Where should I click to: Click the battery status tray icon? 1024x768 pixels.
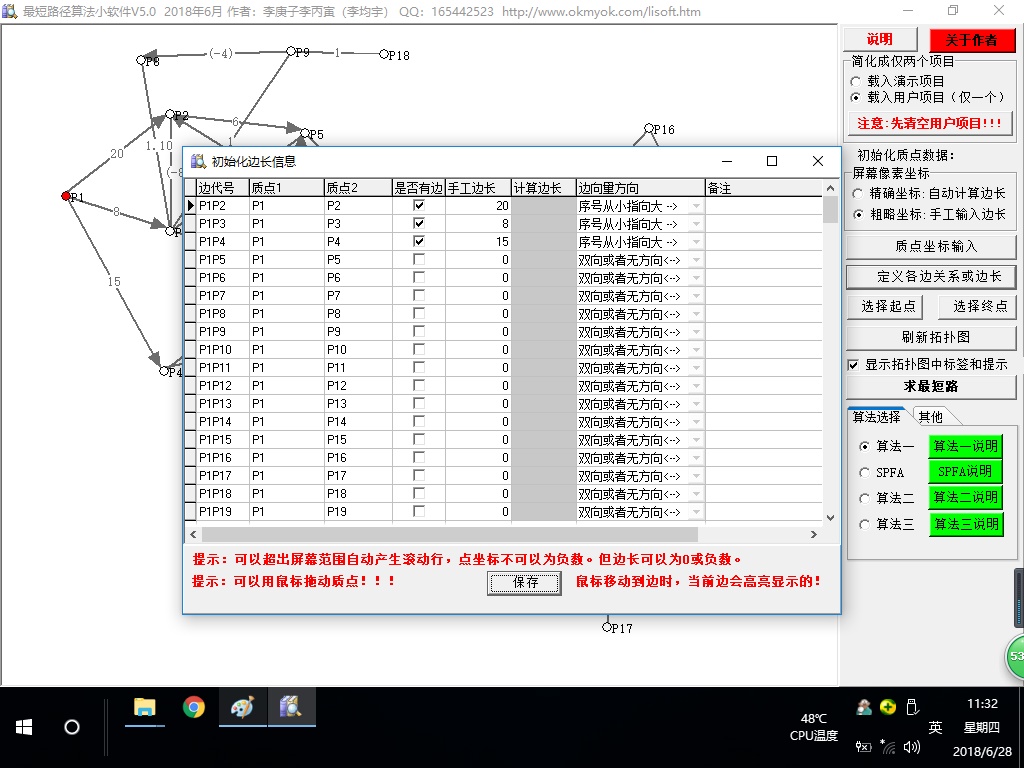click(x=863, y=746)
